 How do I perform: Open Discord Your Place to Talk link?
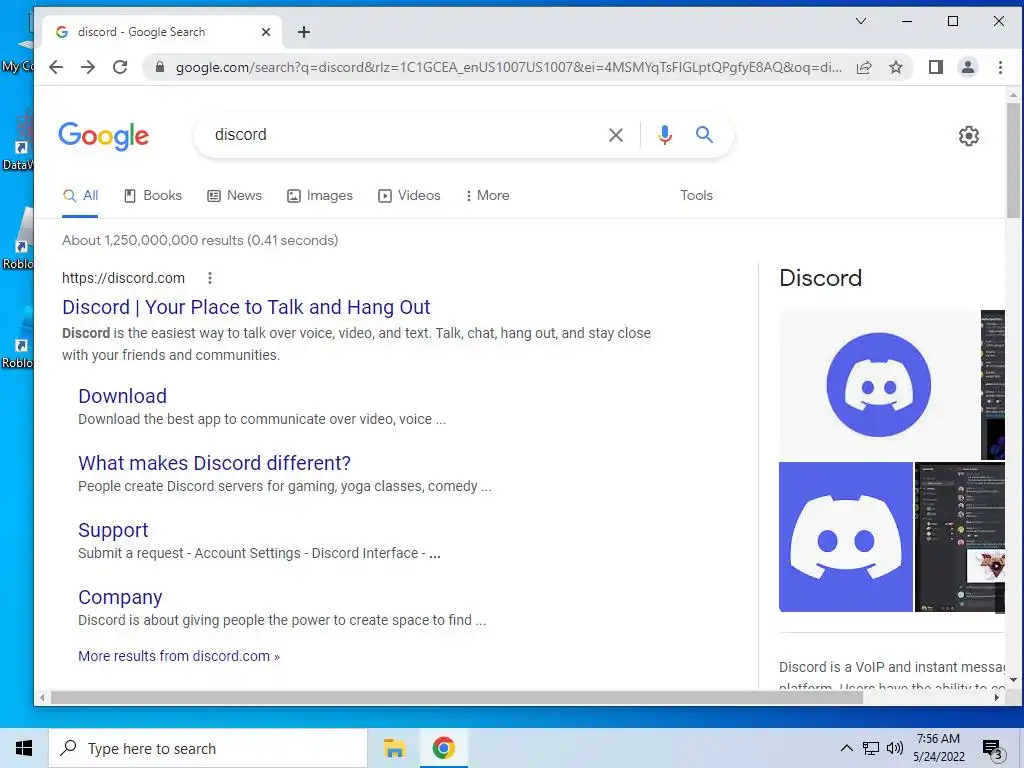pos(246,307)
